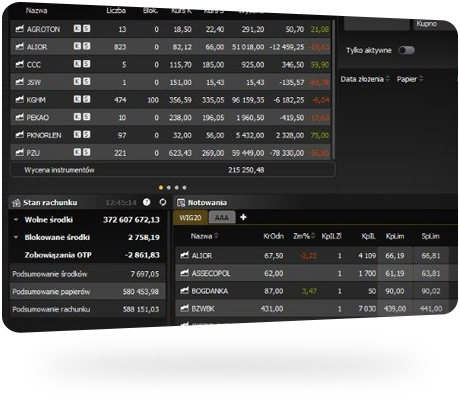The width and height of the screenshot is (460, 400).
Task: Switch to the WIG20 tab
Action: point(190,218)
